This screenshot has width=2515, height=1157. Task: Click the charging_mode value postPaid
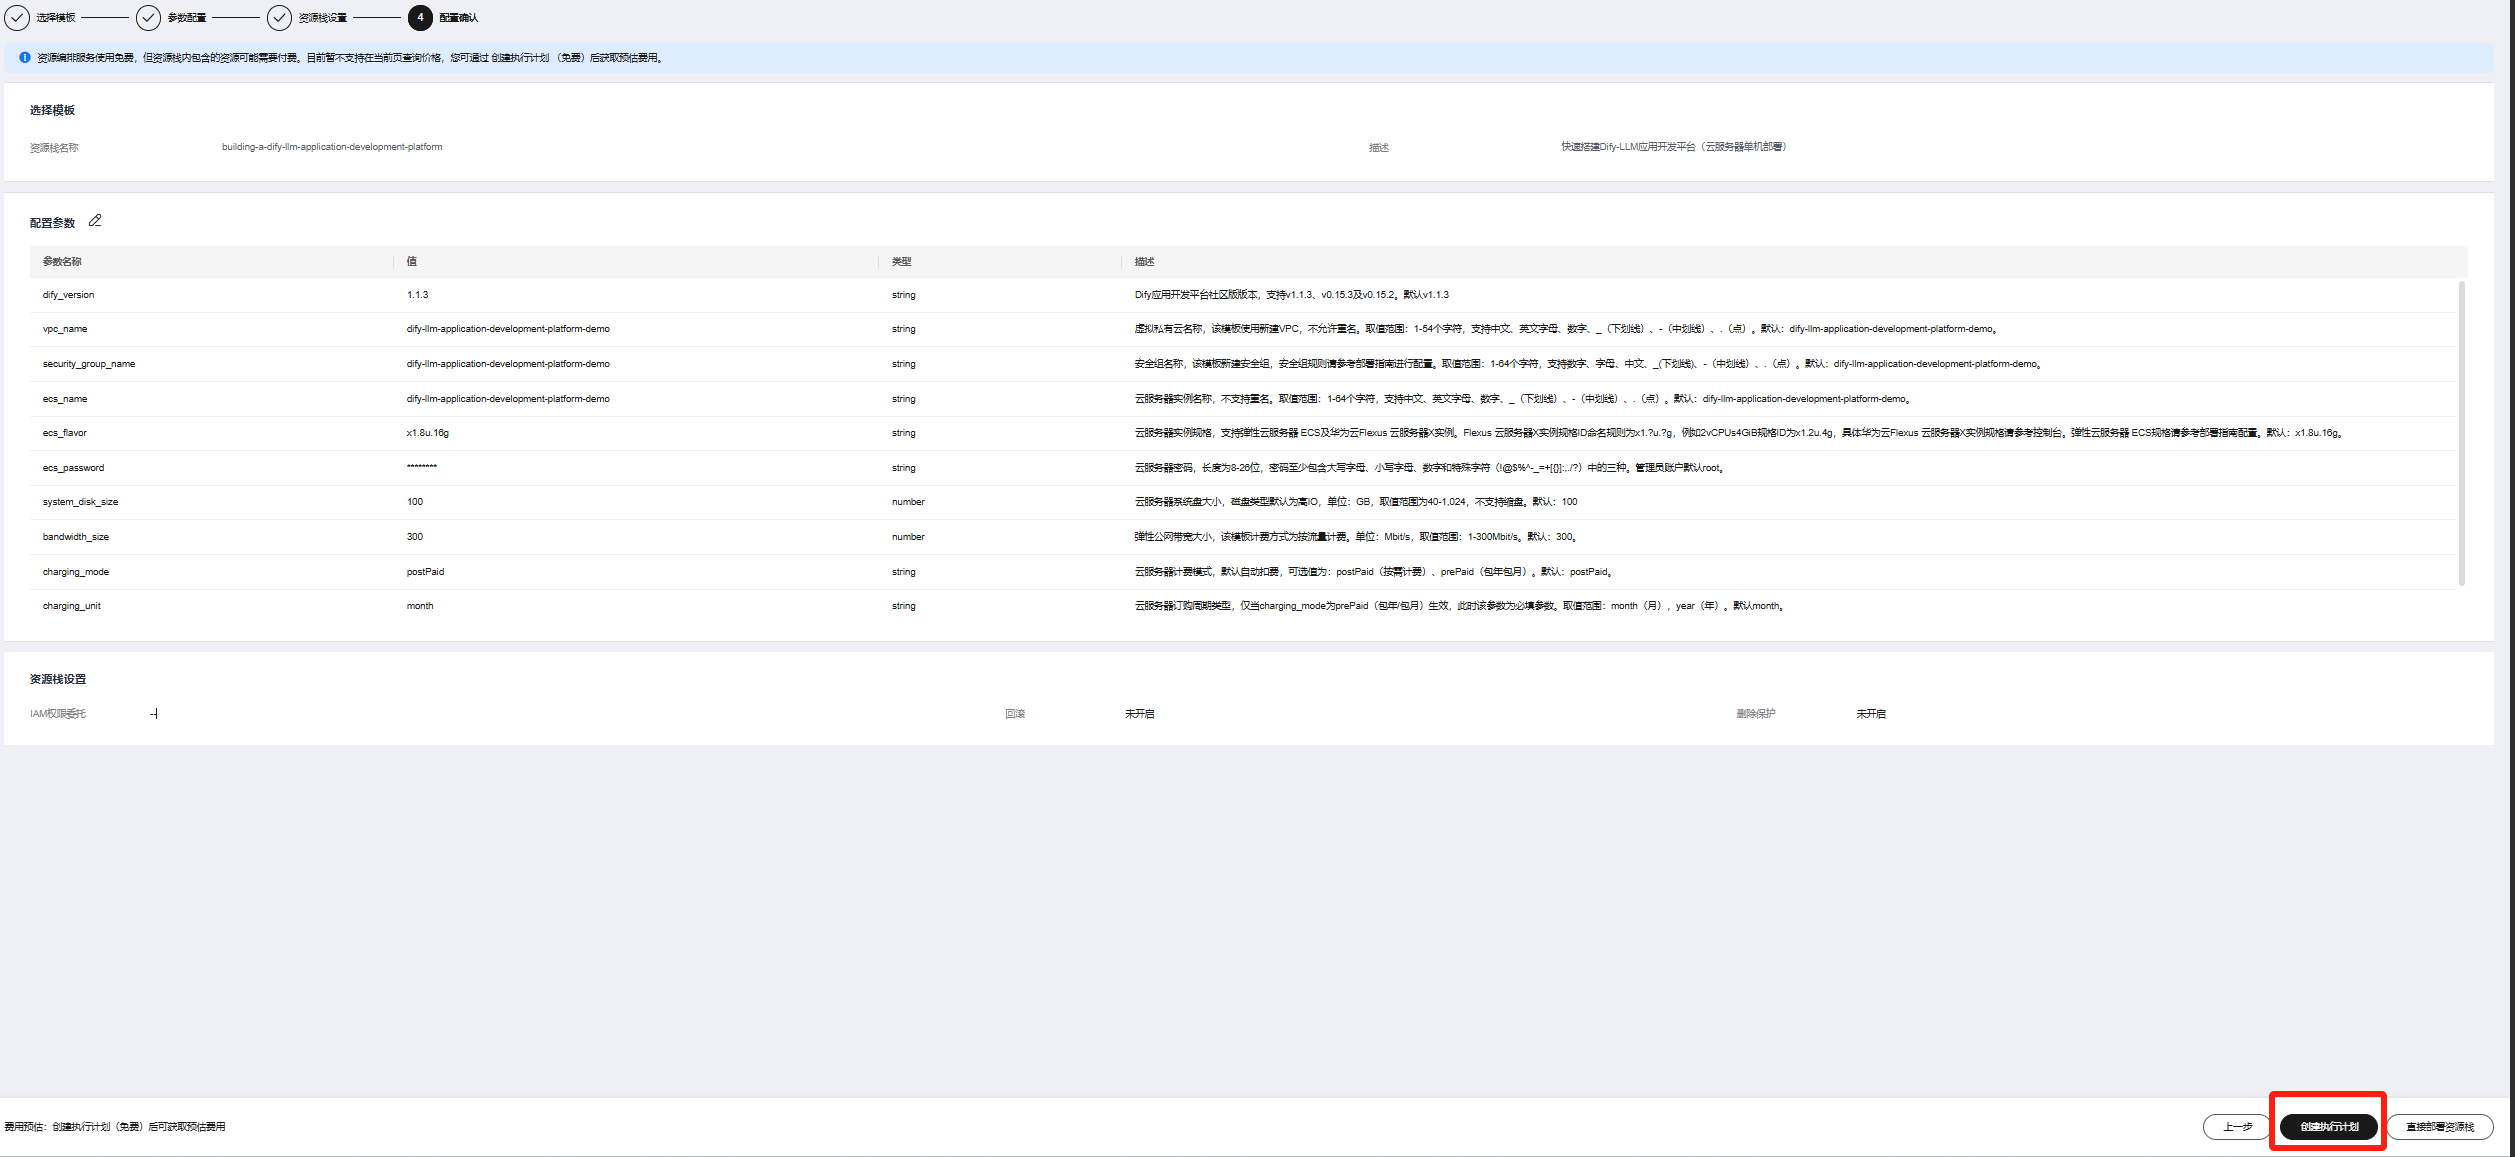tap(425, 572)
